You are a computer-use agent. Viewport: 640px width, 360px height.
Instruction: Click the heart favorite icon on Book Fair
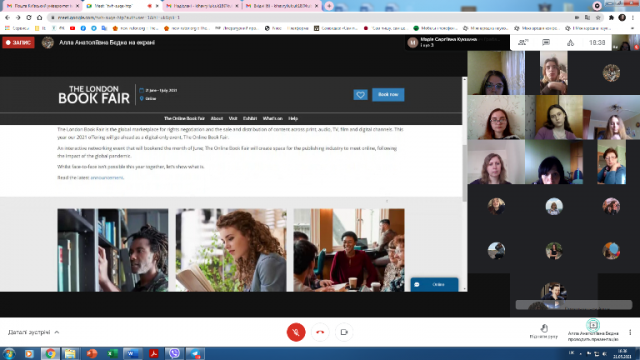point(360,95)
